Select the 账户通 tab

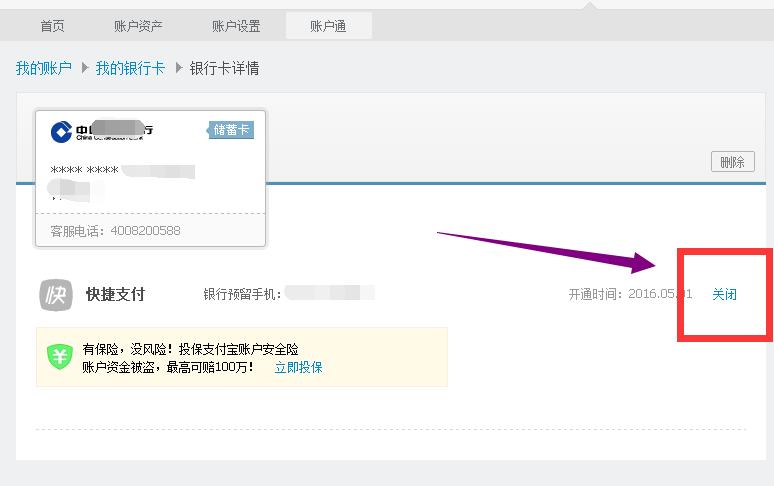pyautogui.click(x=328, y=26)
